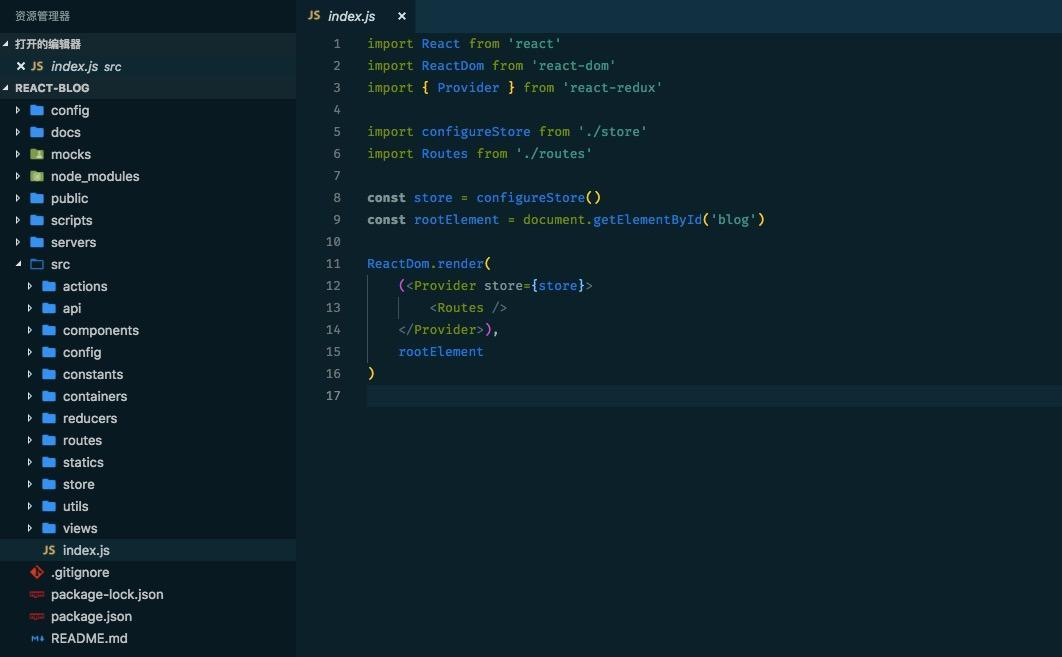Viewport: 1062px width, 657px height.
Task: Click the scripts folder icon
Action: coord(37,220)
